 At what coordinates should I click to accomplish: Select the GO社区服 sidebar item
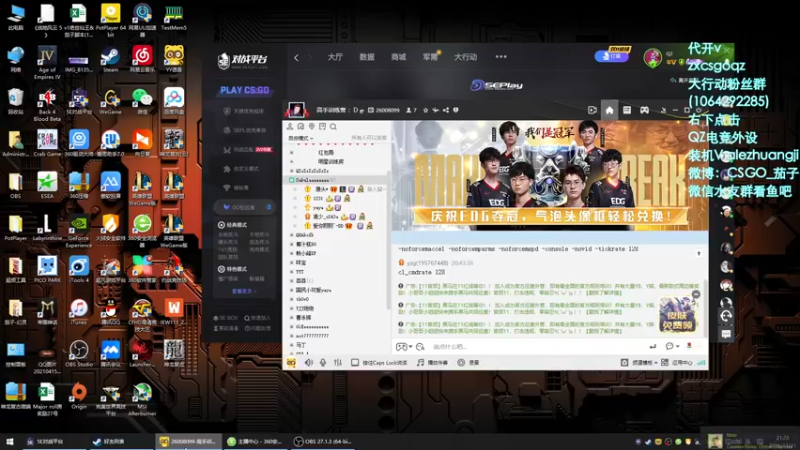[245, 207]
